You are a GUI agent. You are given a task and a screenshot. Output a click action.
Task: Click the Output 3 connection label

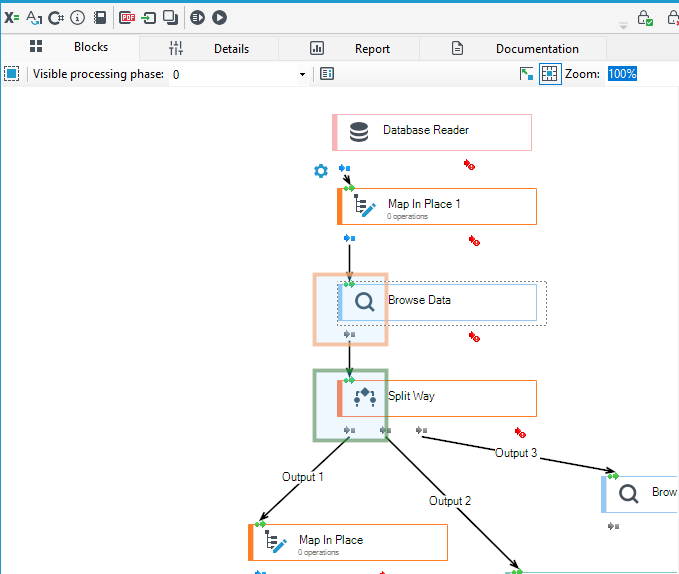(516, 453)
